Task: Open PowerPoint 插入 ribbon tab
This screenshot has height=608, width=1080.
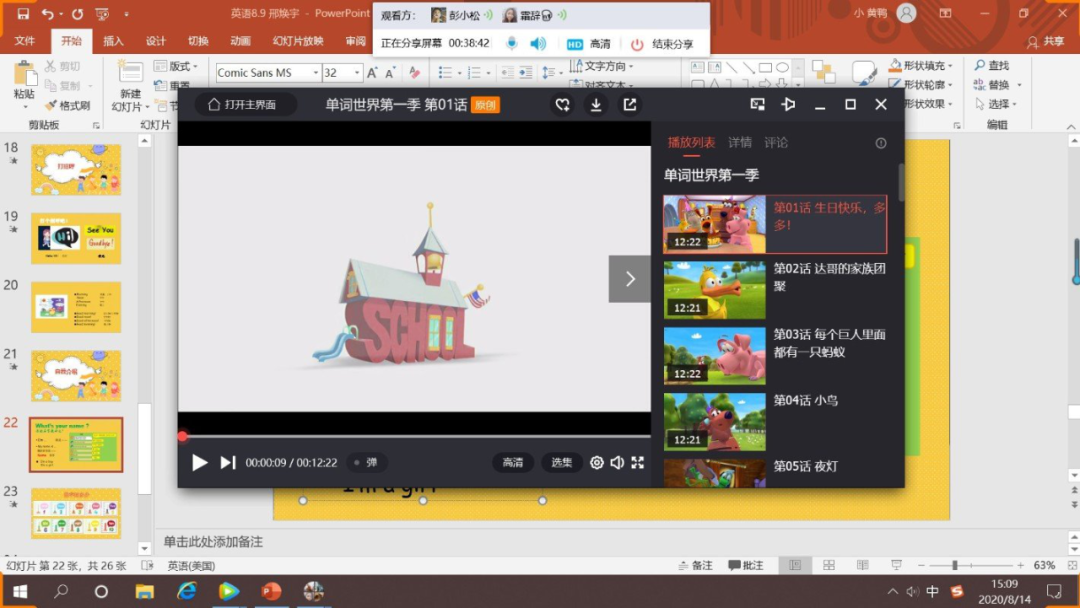Action: pyautogui.click(x=114, y=41)
